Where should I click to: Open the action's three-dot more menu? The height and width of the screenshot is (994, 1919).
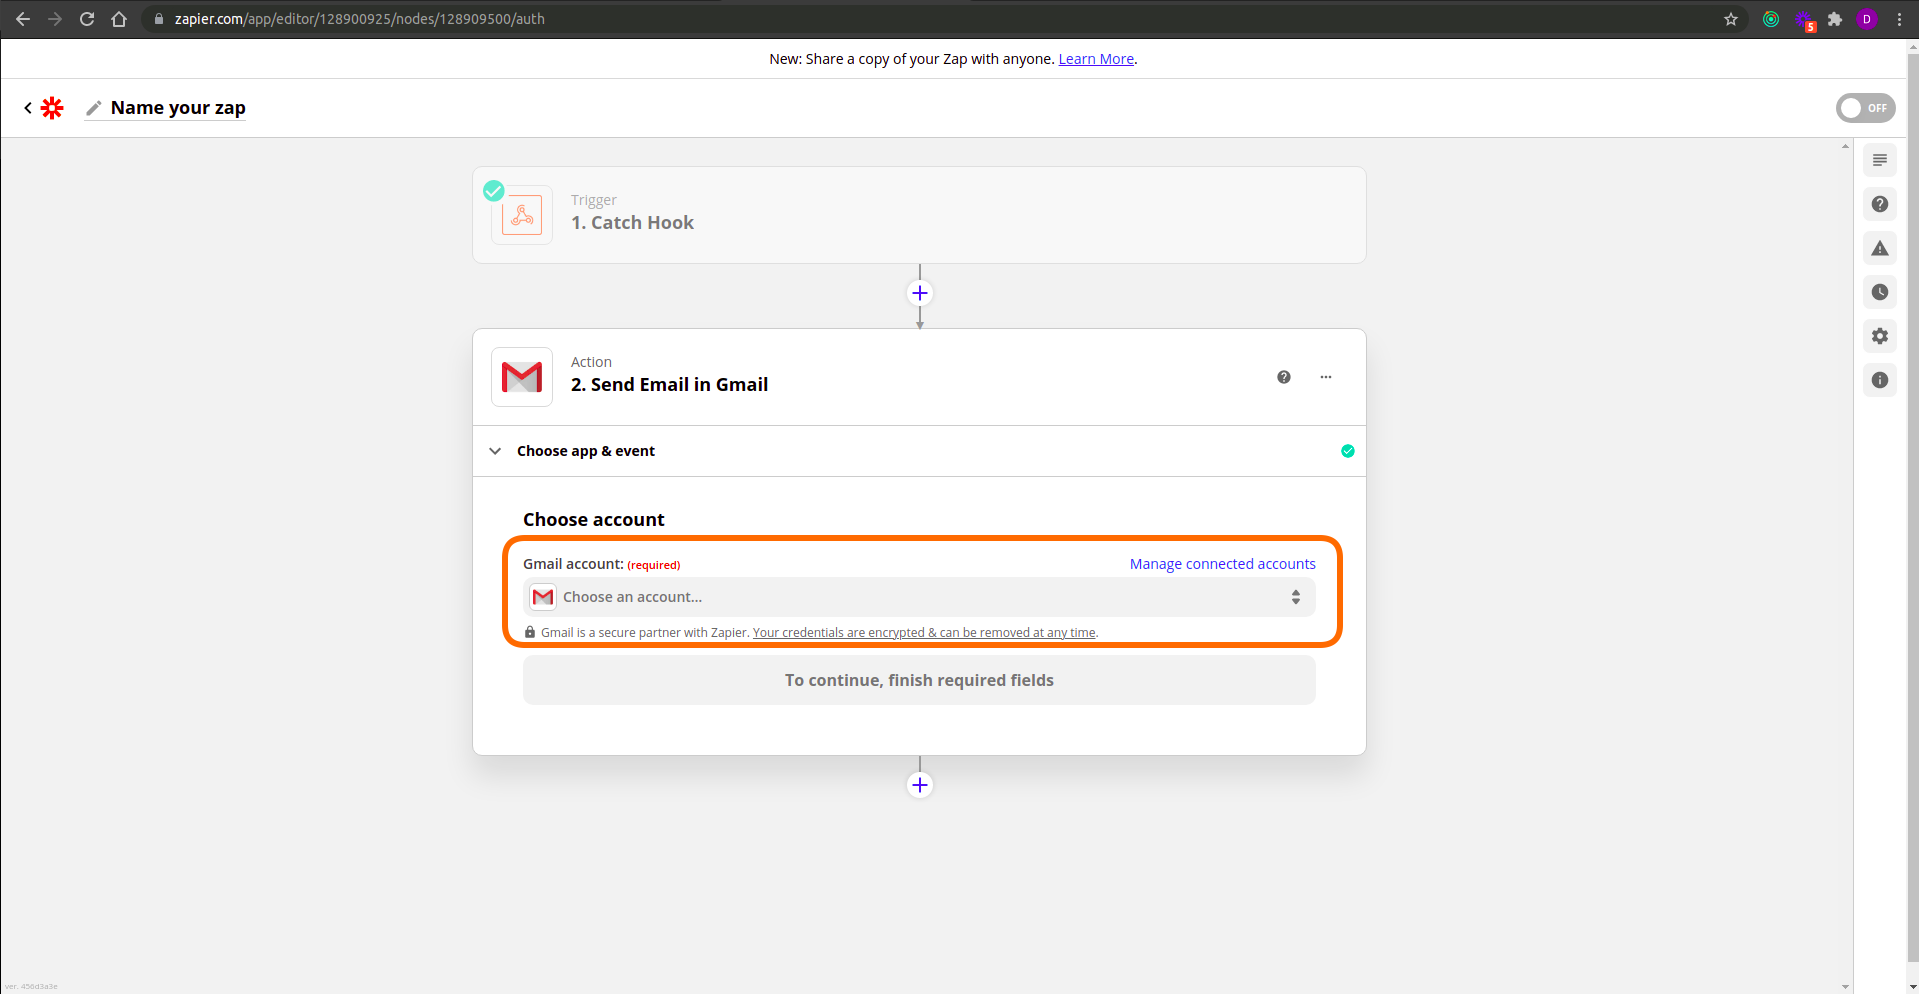(x=1326, y=377)
